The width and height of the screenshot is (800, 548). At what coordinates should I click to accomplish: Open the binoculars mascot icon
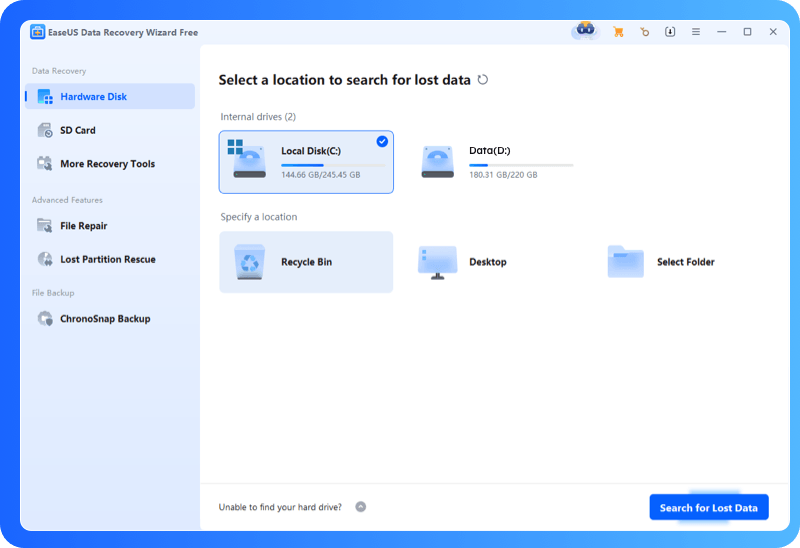tap(585, 31)
